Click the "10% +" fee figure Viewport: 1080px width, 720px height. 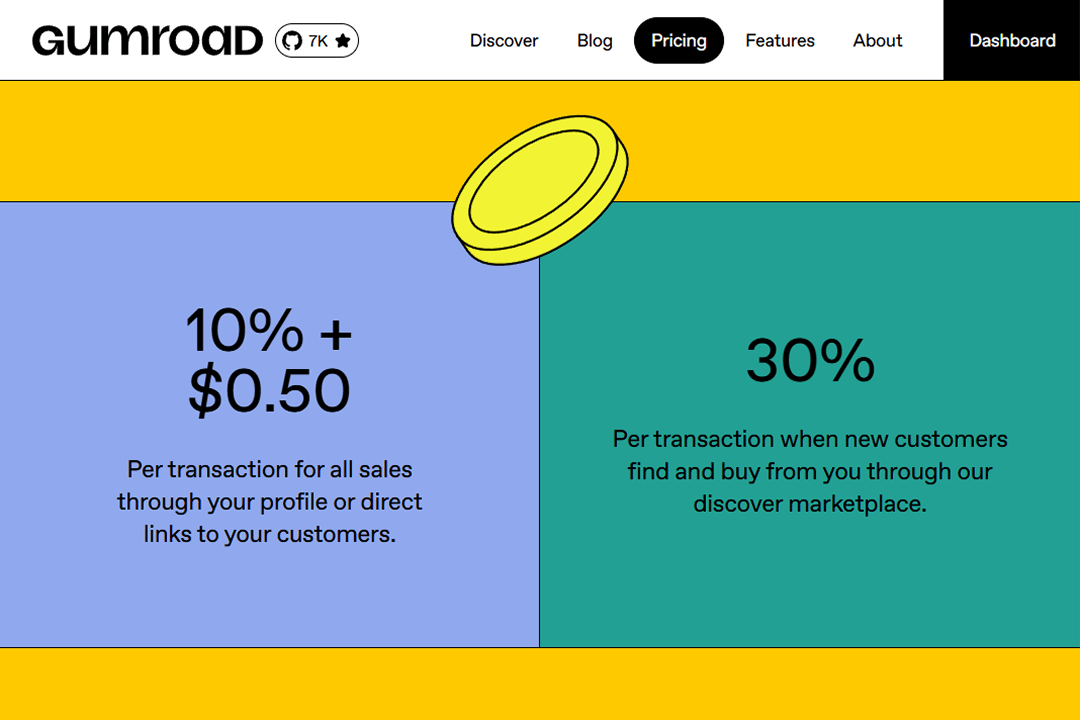pos(269,330)
